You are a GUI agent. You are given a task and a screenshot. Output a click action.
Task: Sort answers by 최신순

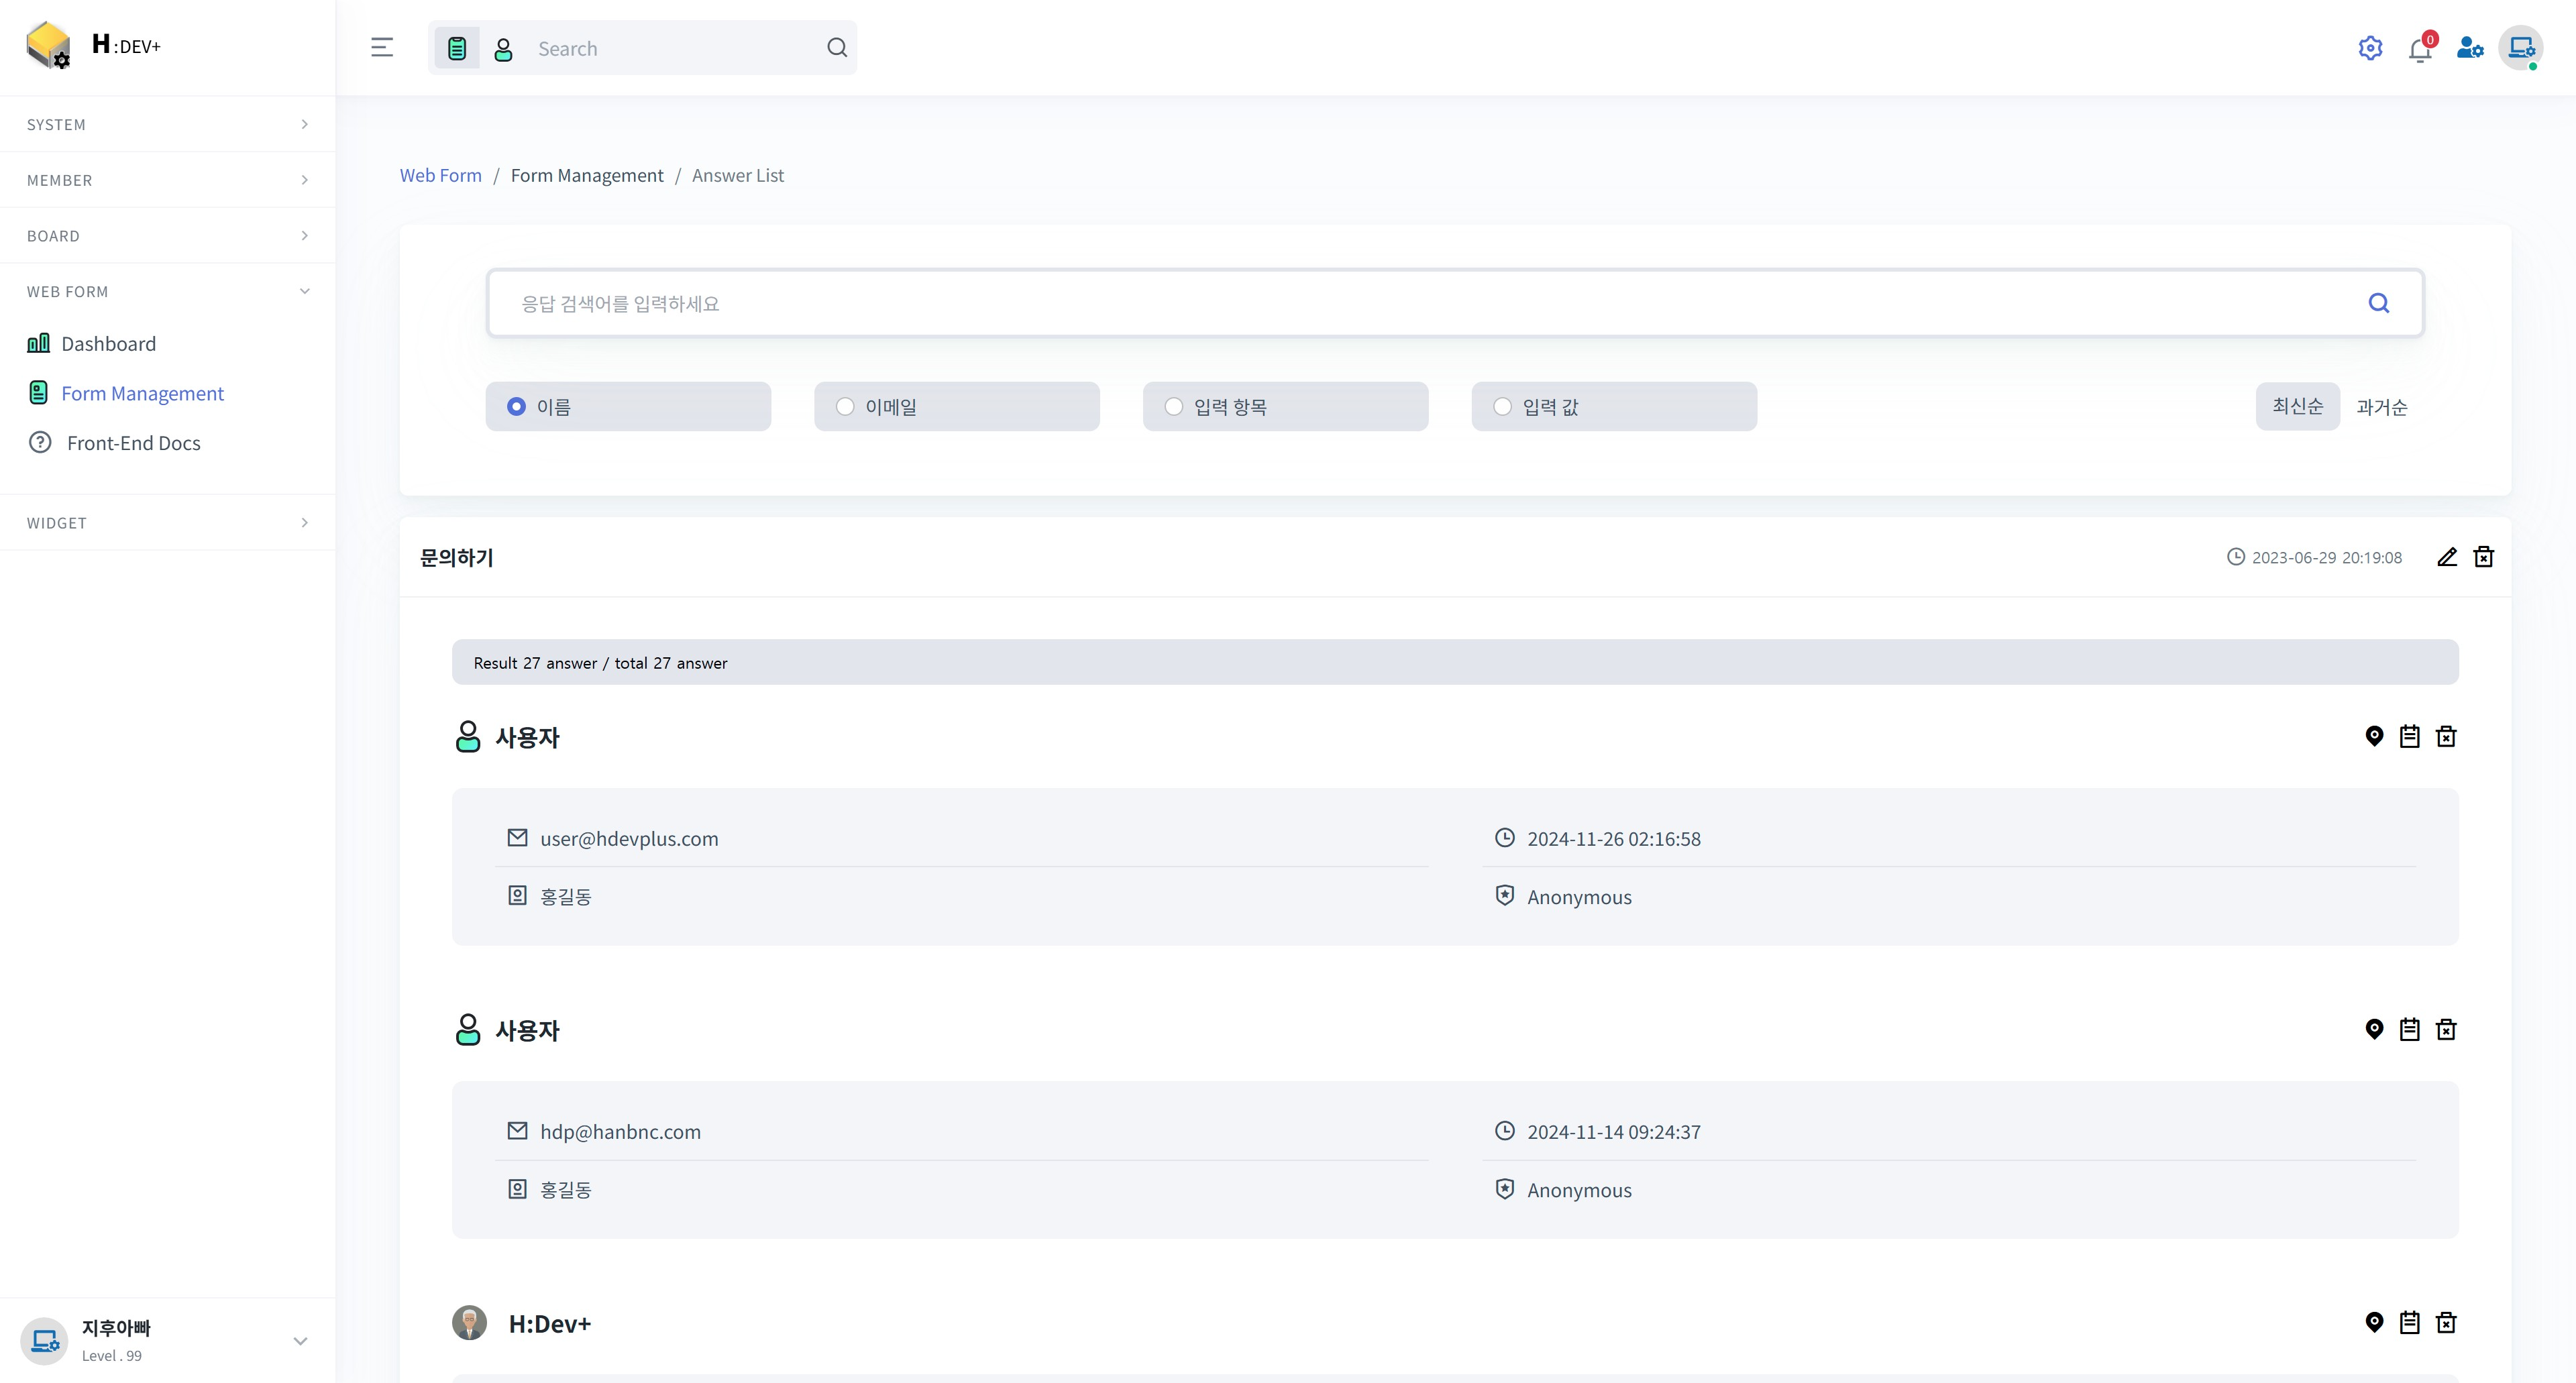2297,406
